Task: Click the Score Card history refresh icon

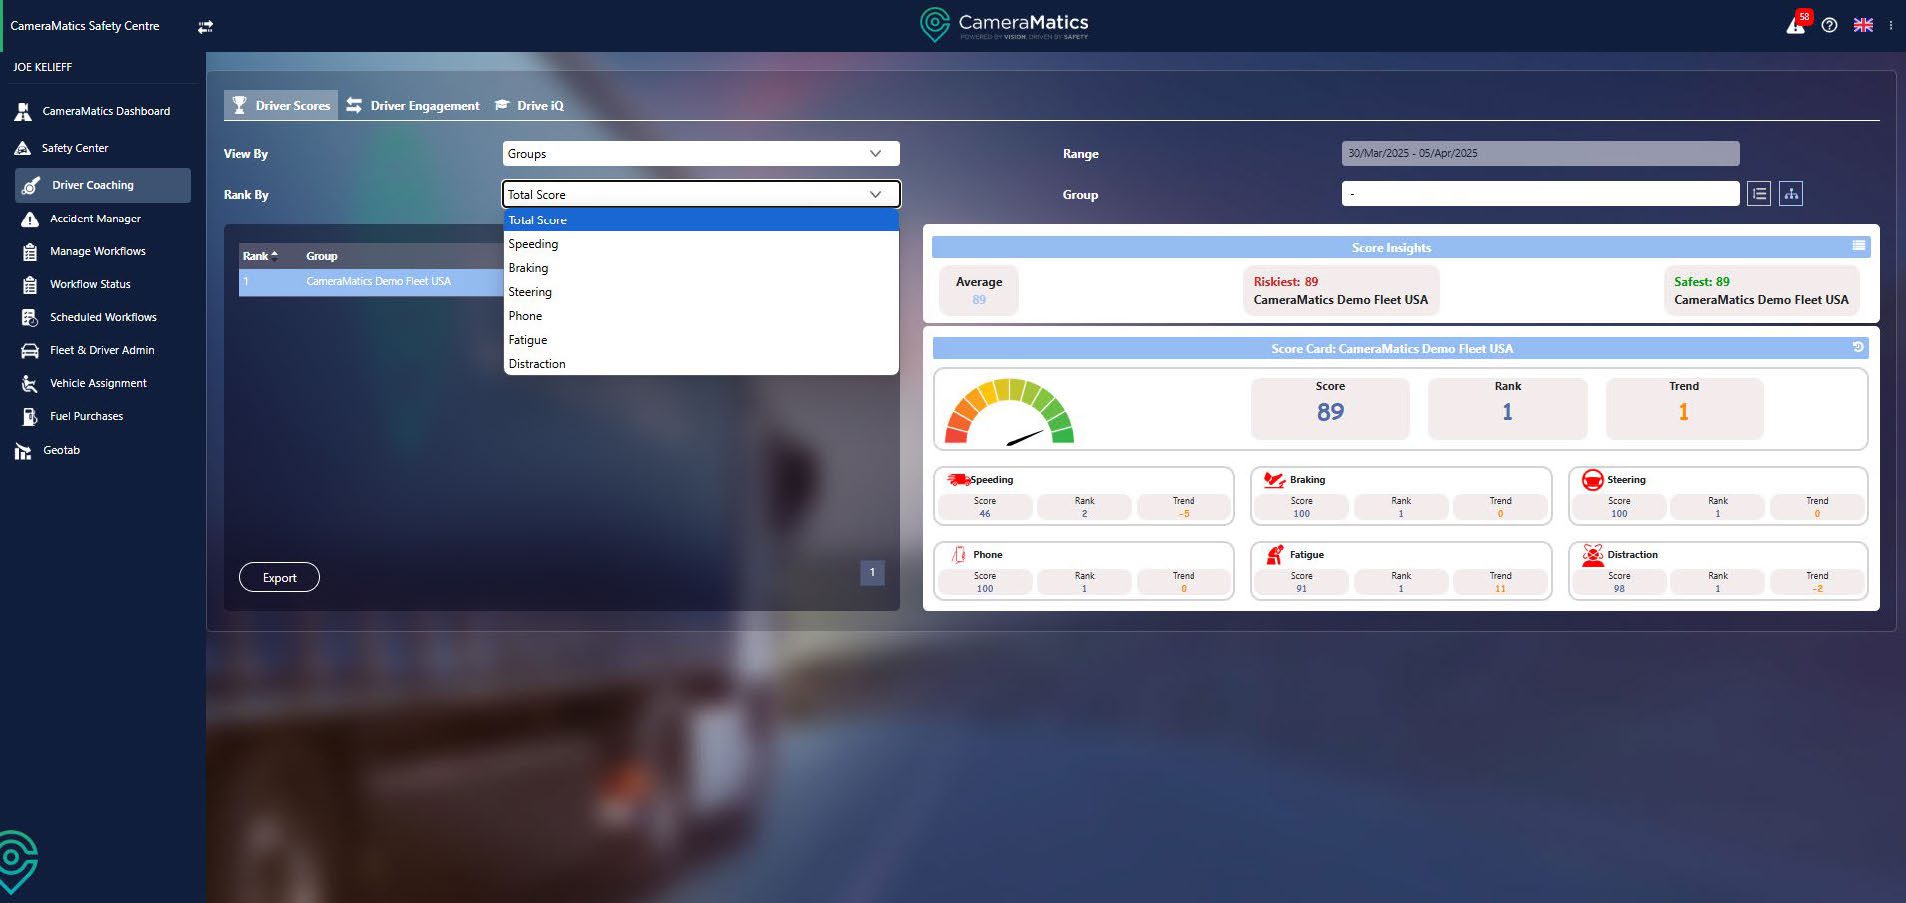Action: click(x=1858, y=347)
